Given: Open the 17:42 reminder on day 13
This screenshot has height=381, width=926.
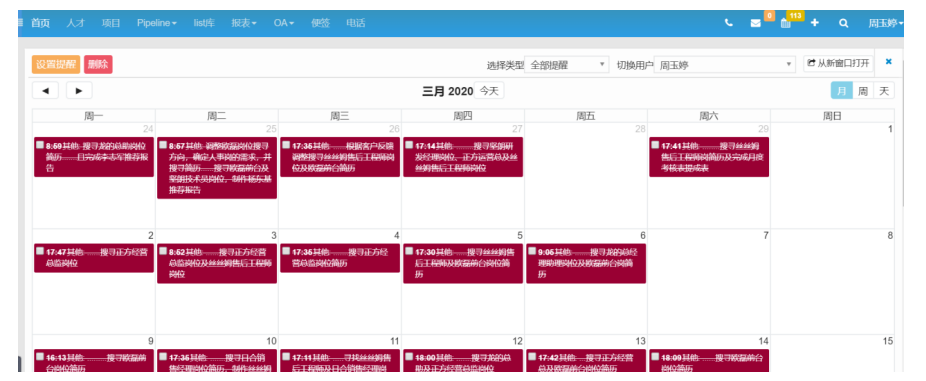Looking at the screenshot, I should [586, 360].
